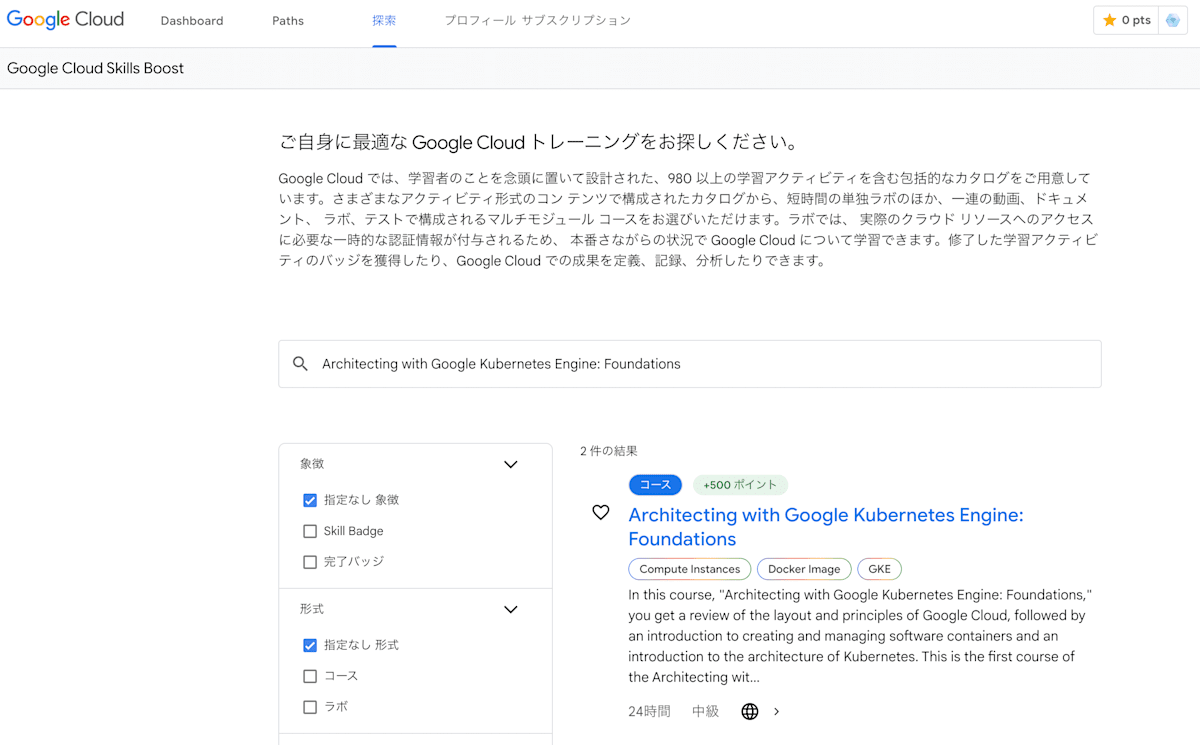
Task: Click the Google Cloud logo
Action: [x=65, y=20]
